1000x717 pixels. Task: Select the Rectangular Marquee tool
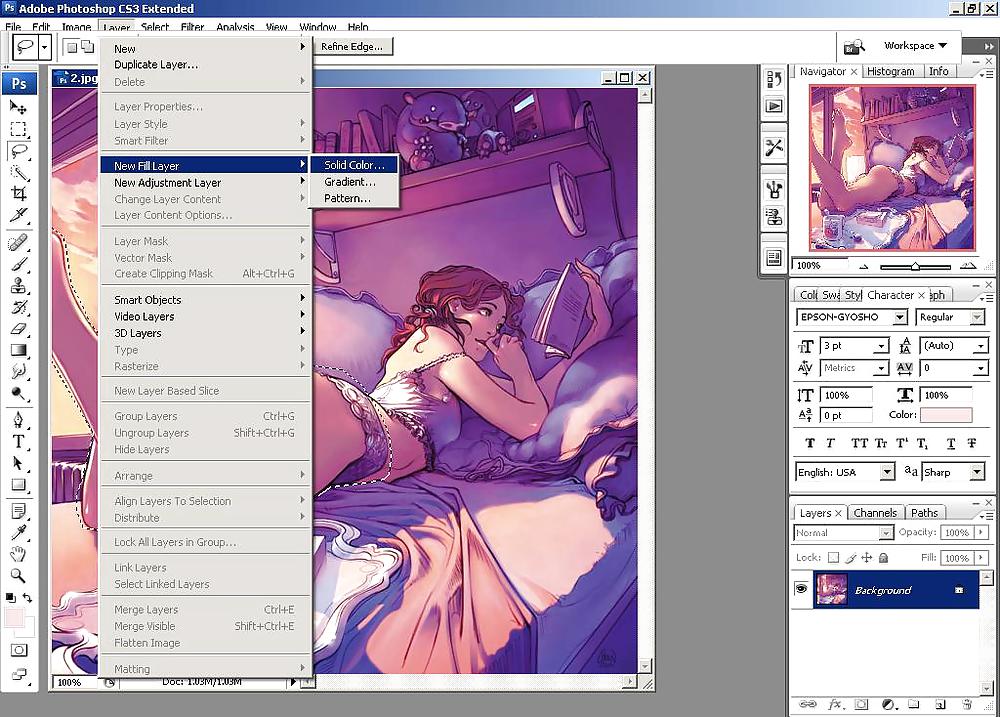point(18,129)
